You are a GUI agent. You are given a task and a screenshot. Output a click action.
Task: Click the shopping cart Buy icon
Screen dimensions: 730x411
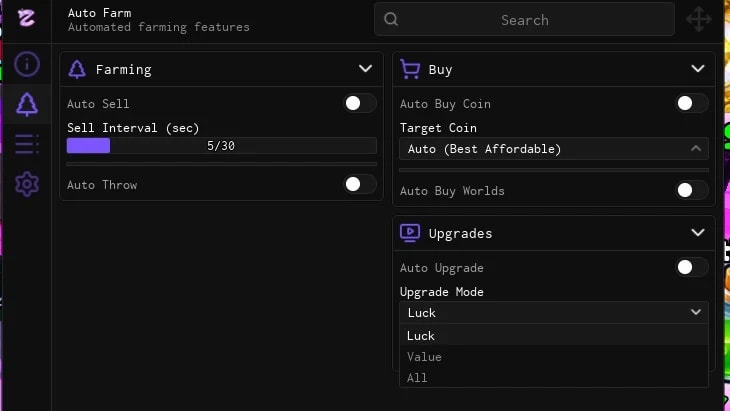410,69
